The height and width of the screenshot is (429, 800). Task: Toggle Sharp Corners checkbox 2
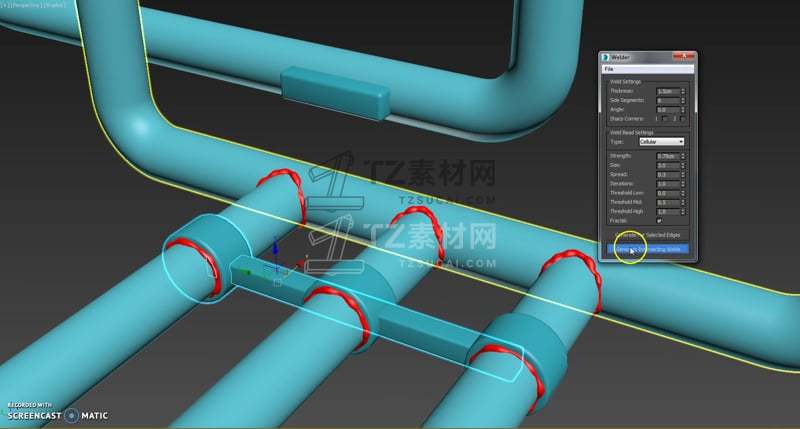pos(682,119)
